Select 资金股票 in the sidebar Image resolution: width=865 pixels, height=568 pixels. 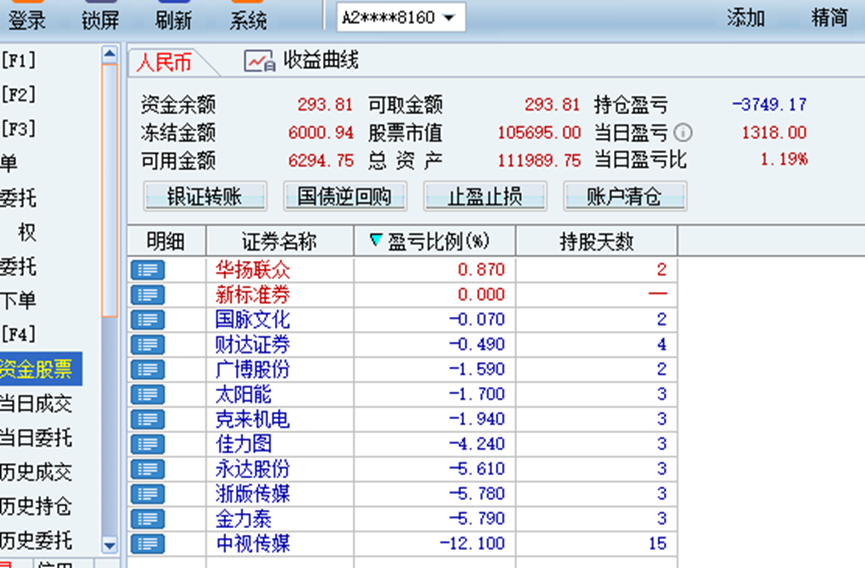coord(38,369)
